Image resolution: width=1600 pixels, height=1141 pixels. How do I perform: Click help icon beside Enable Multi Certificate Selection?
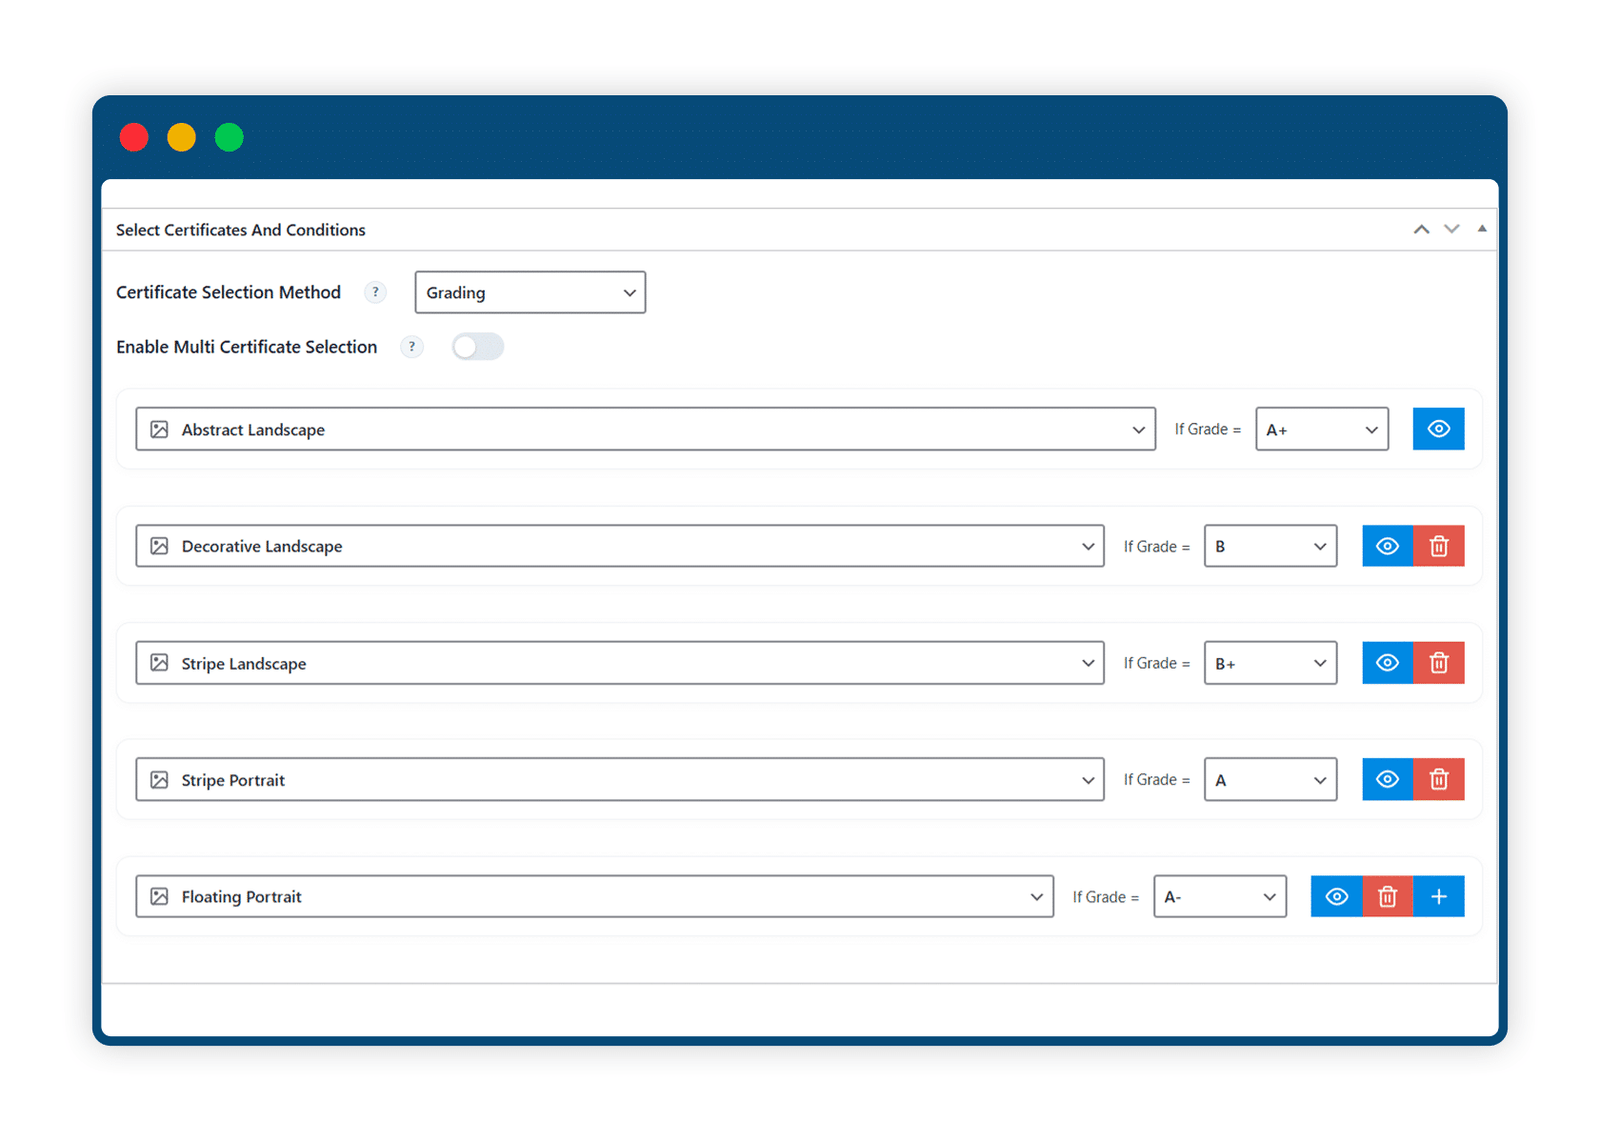tap(412, 347)
